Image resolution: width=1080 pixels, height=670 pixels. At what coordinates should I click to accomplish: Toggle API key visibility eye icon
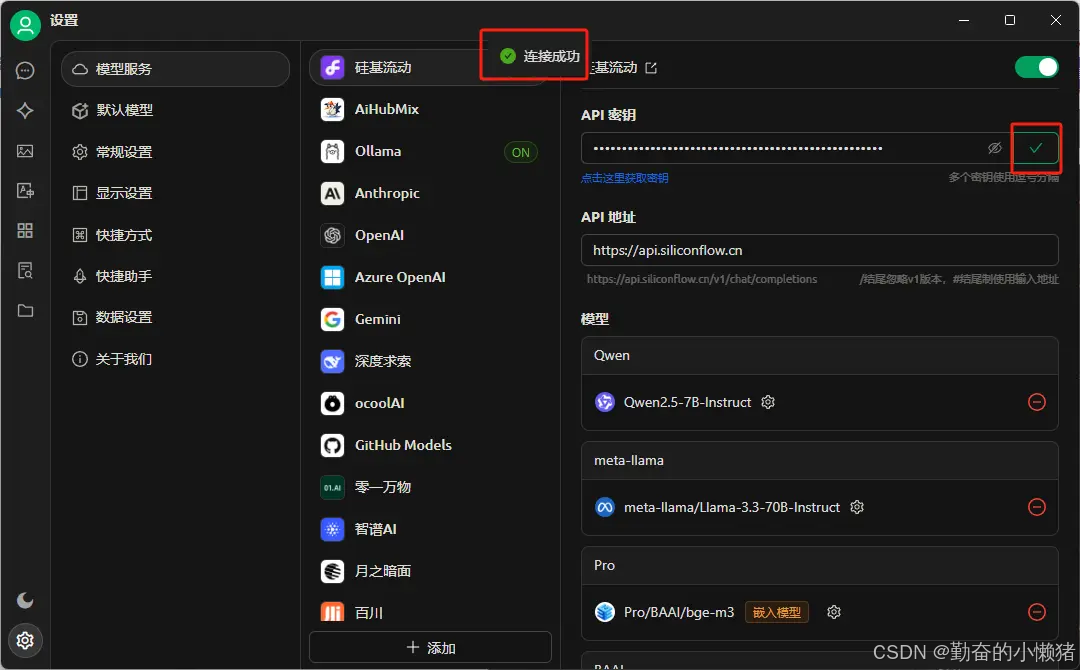click(994, 148)
